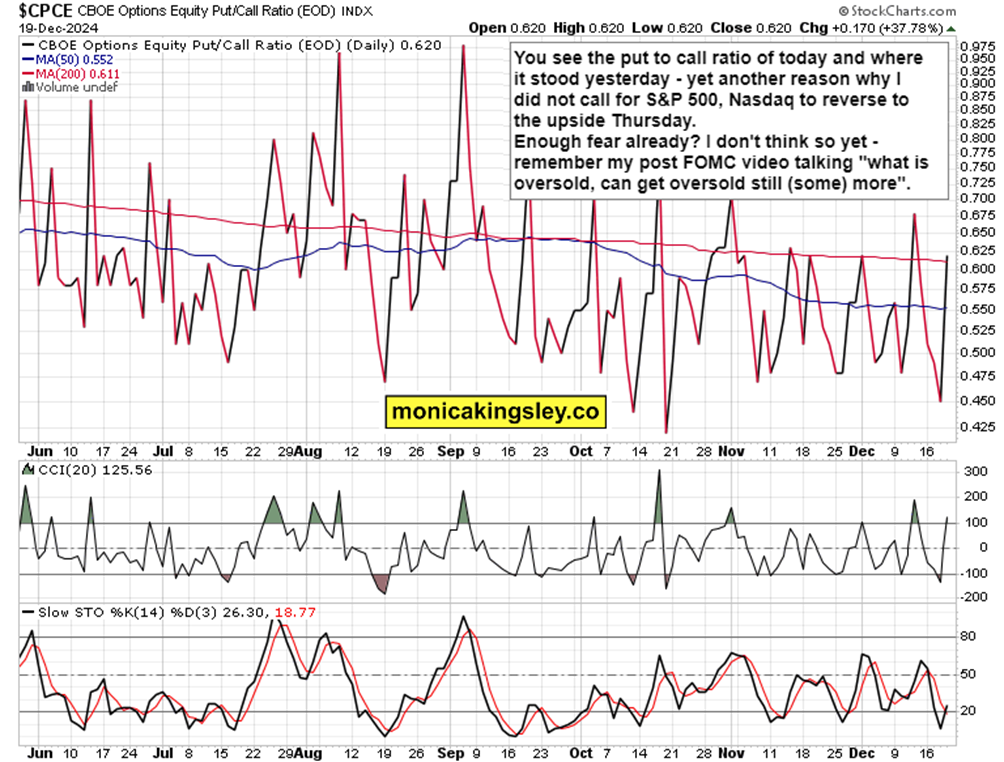
Task: Click the 80 level on stochastic scale
Action: coord(968,636)
